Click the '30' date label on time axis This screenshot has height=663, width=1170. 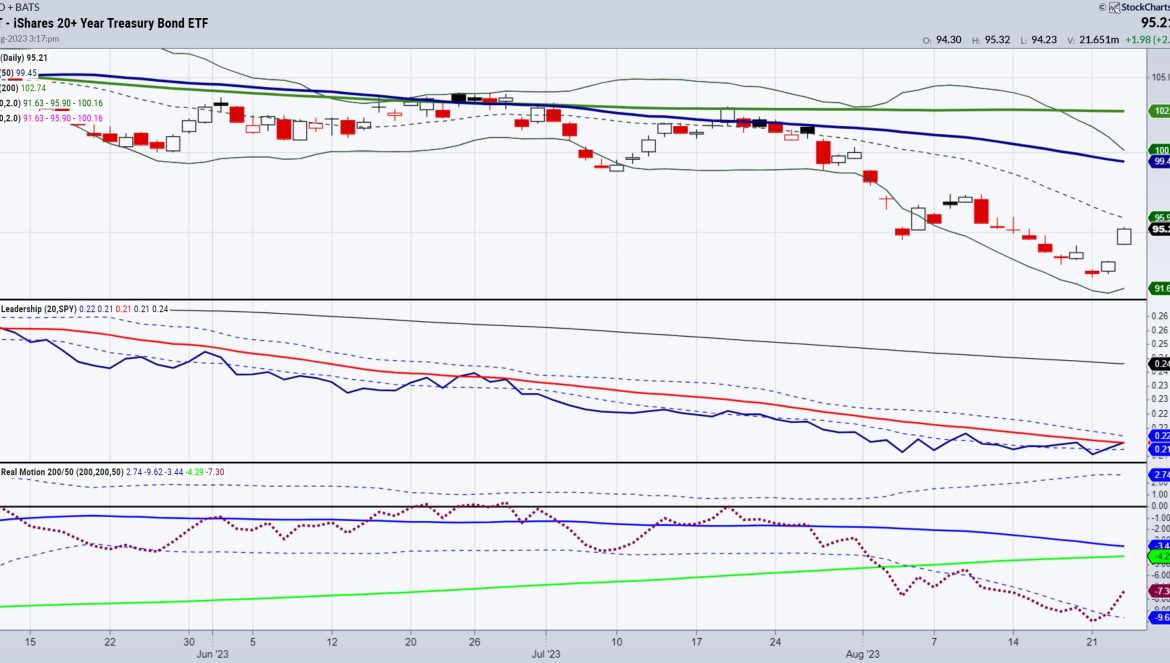(189, 641)
